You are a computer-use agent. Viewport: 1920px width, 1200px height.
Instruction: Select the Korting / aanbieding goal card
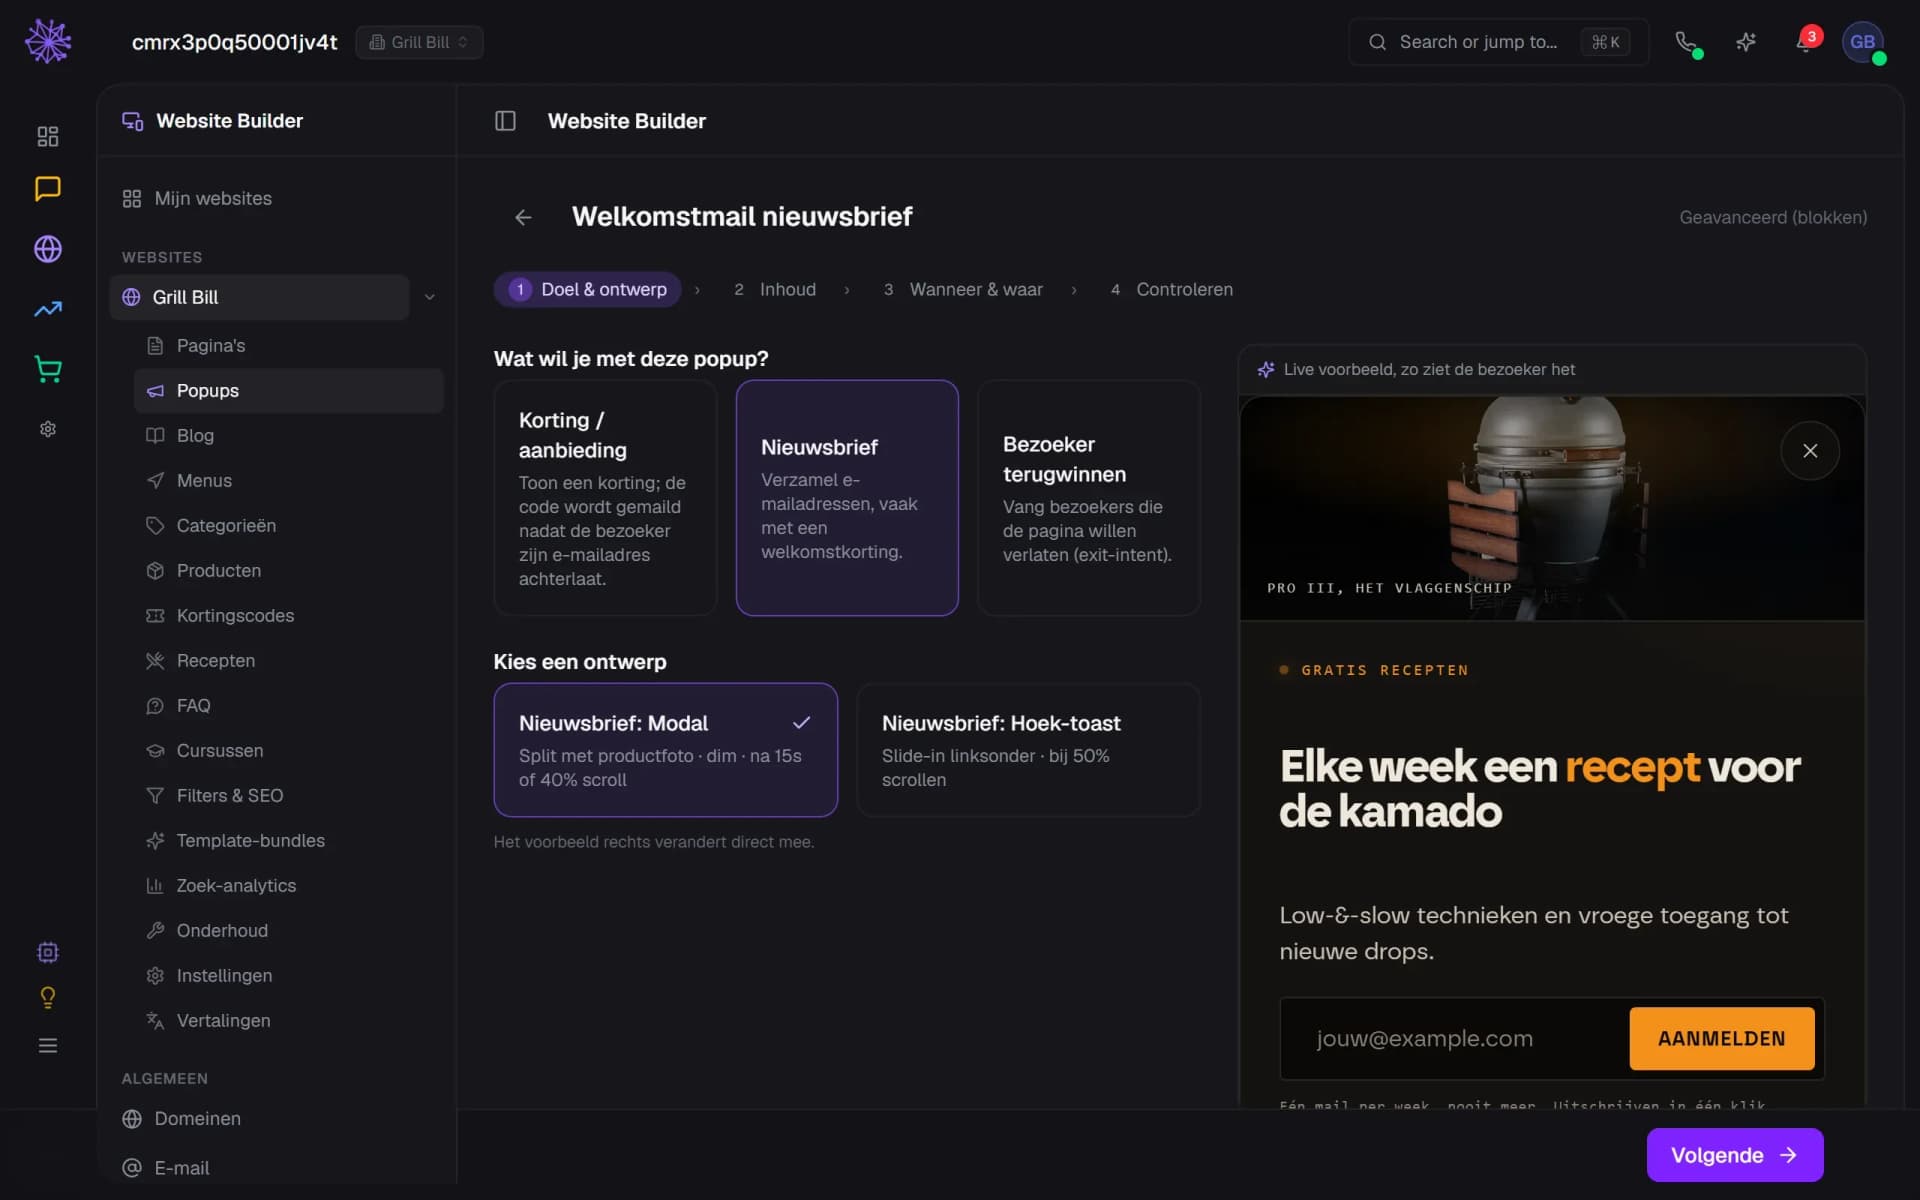click(x=605, y=498)
